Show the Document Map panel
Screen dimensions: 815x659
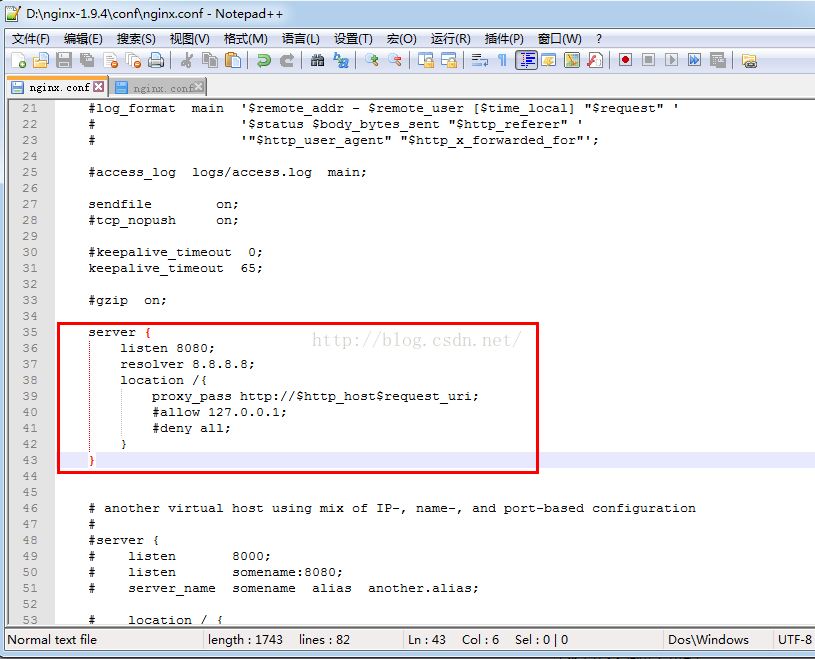click(x=572, y=60)
